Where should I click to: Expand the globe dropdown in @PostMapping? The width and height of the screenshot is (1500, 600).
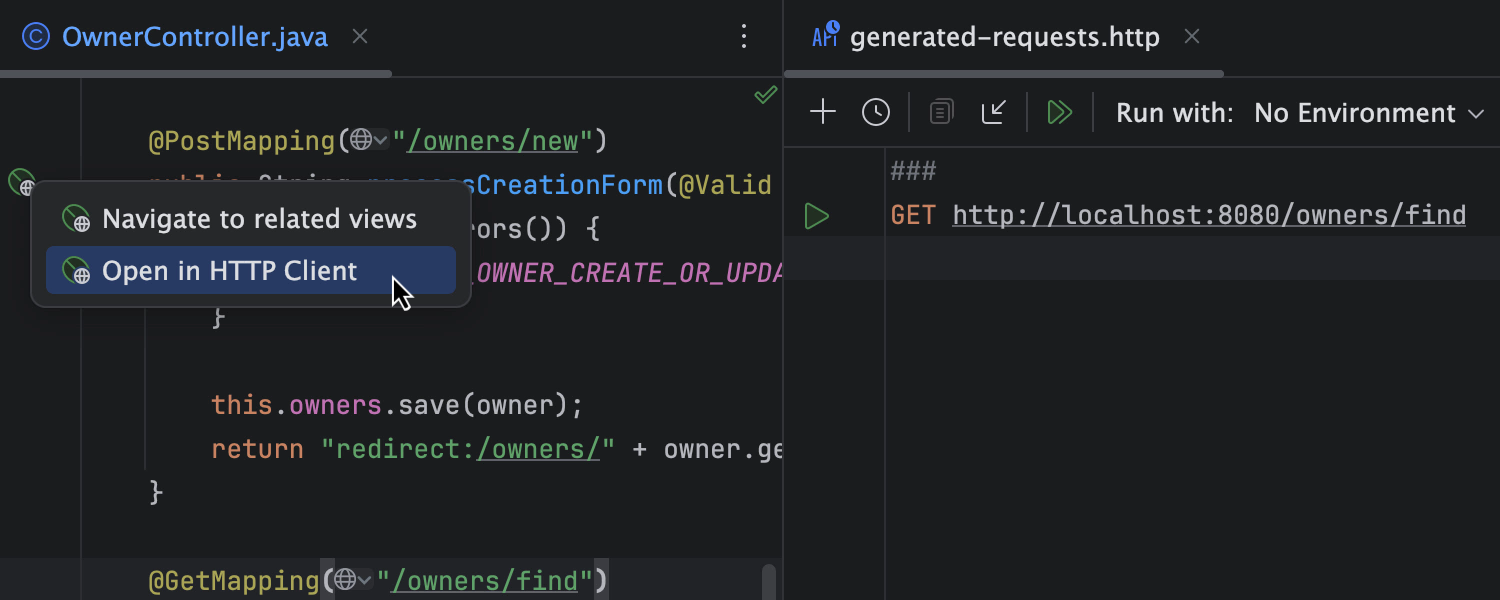pos(367,140)
